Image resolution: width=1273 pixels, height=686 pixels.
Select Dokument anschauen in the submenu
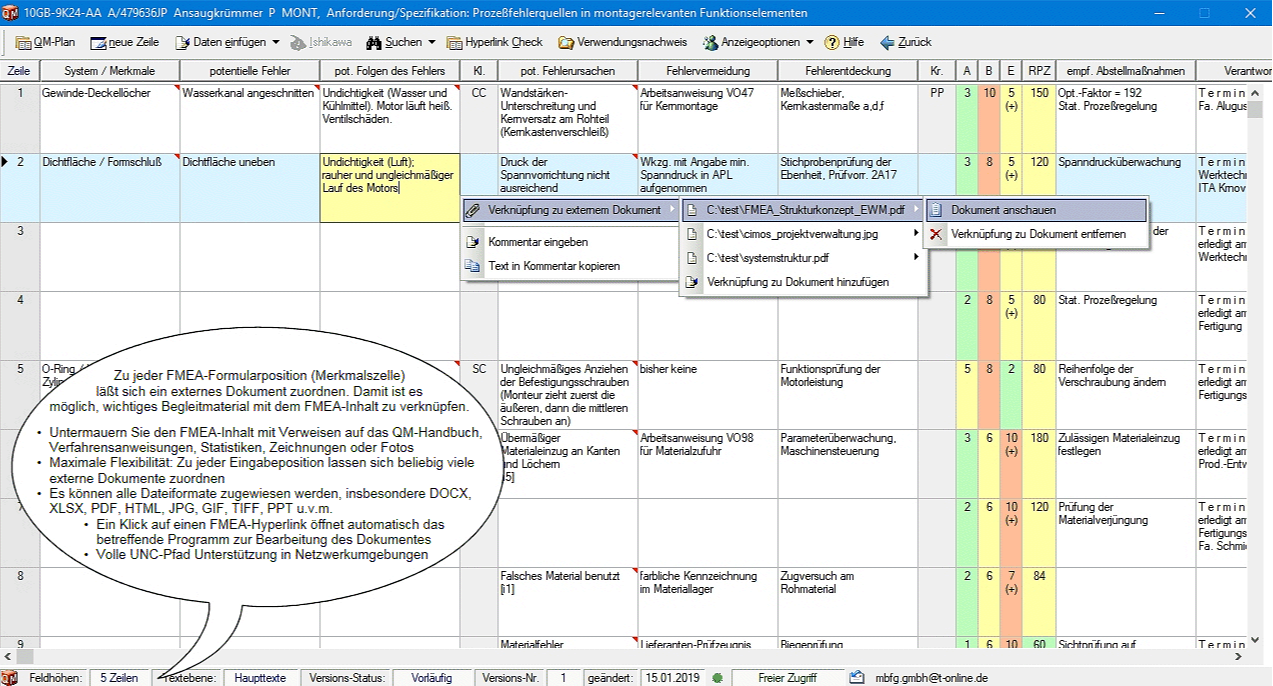point(1003,210)
